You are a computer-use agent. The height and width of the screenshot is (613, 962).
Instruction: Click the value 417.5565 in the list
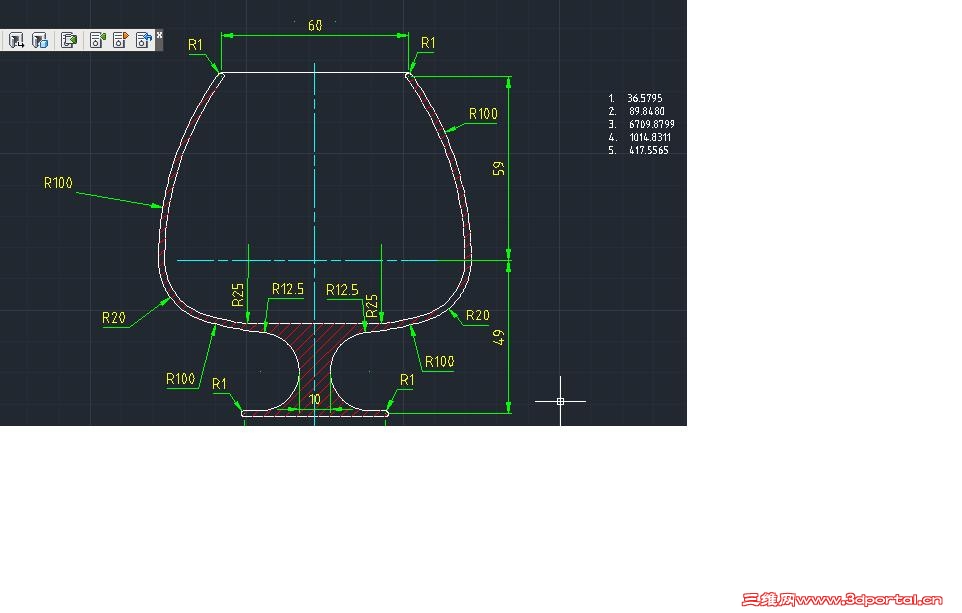click(x=648, y=150)
